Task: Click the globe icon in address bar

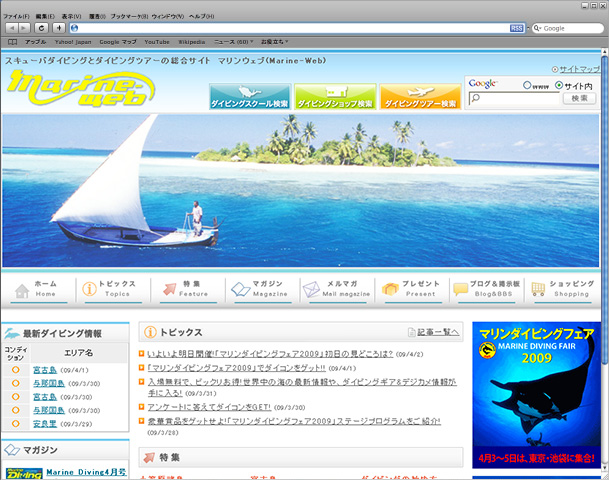Action: pyautogui.click(x=75, y=28)
